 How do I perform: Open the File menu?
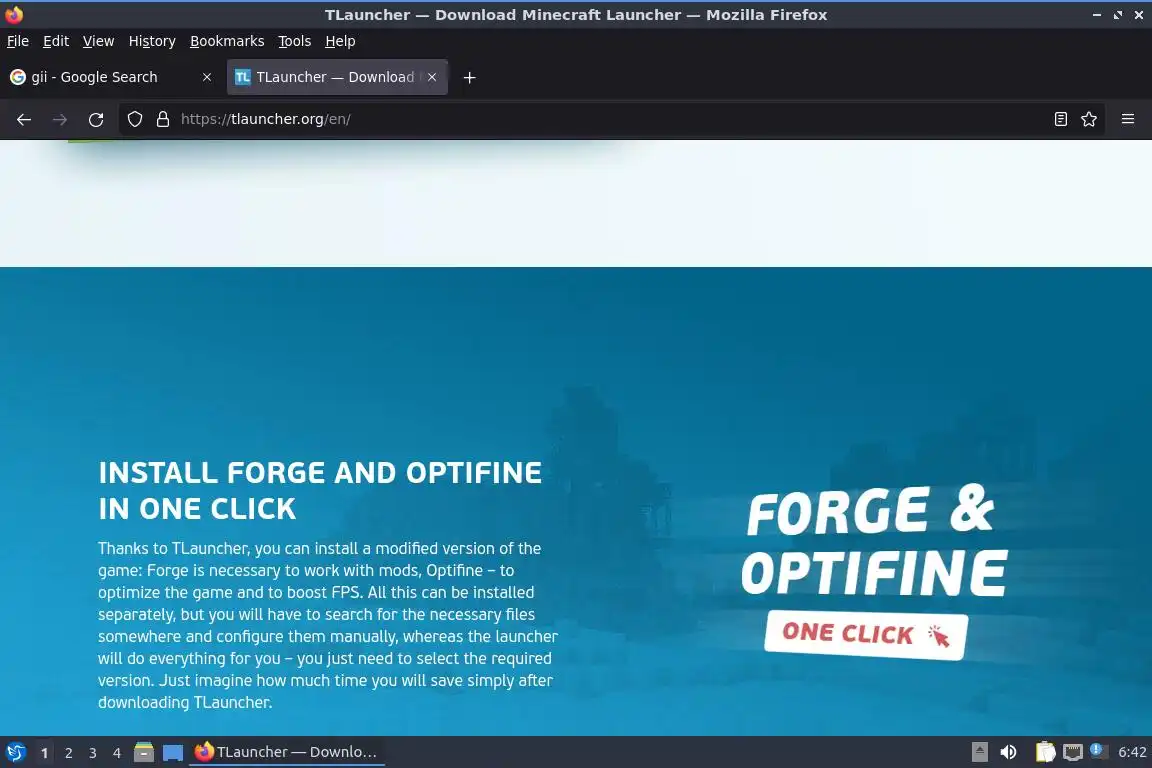[18, 41]
